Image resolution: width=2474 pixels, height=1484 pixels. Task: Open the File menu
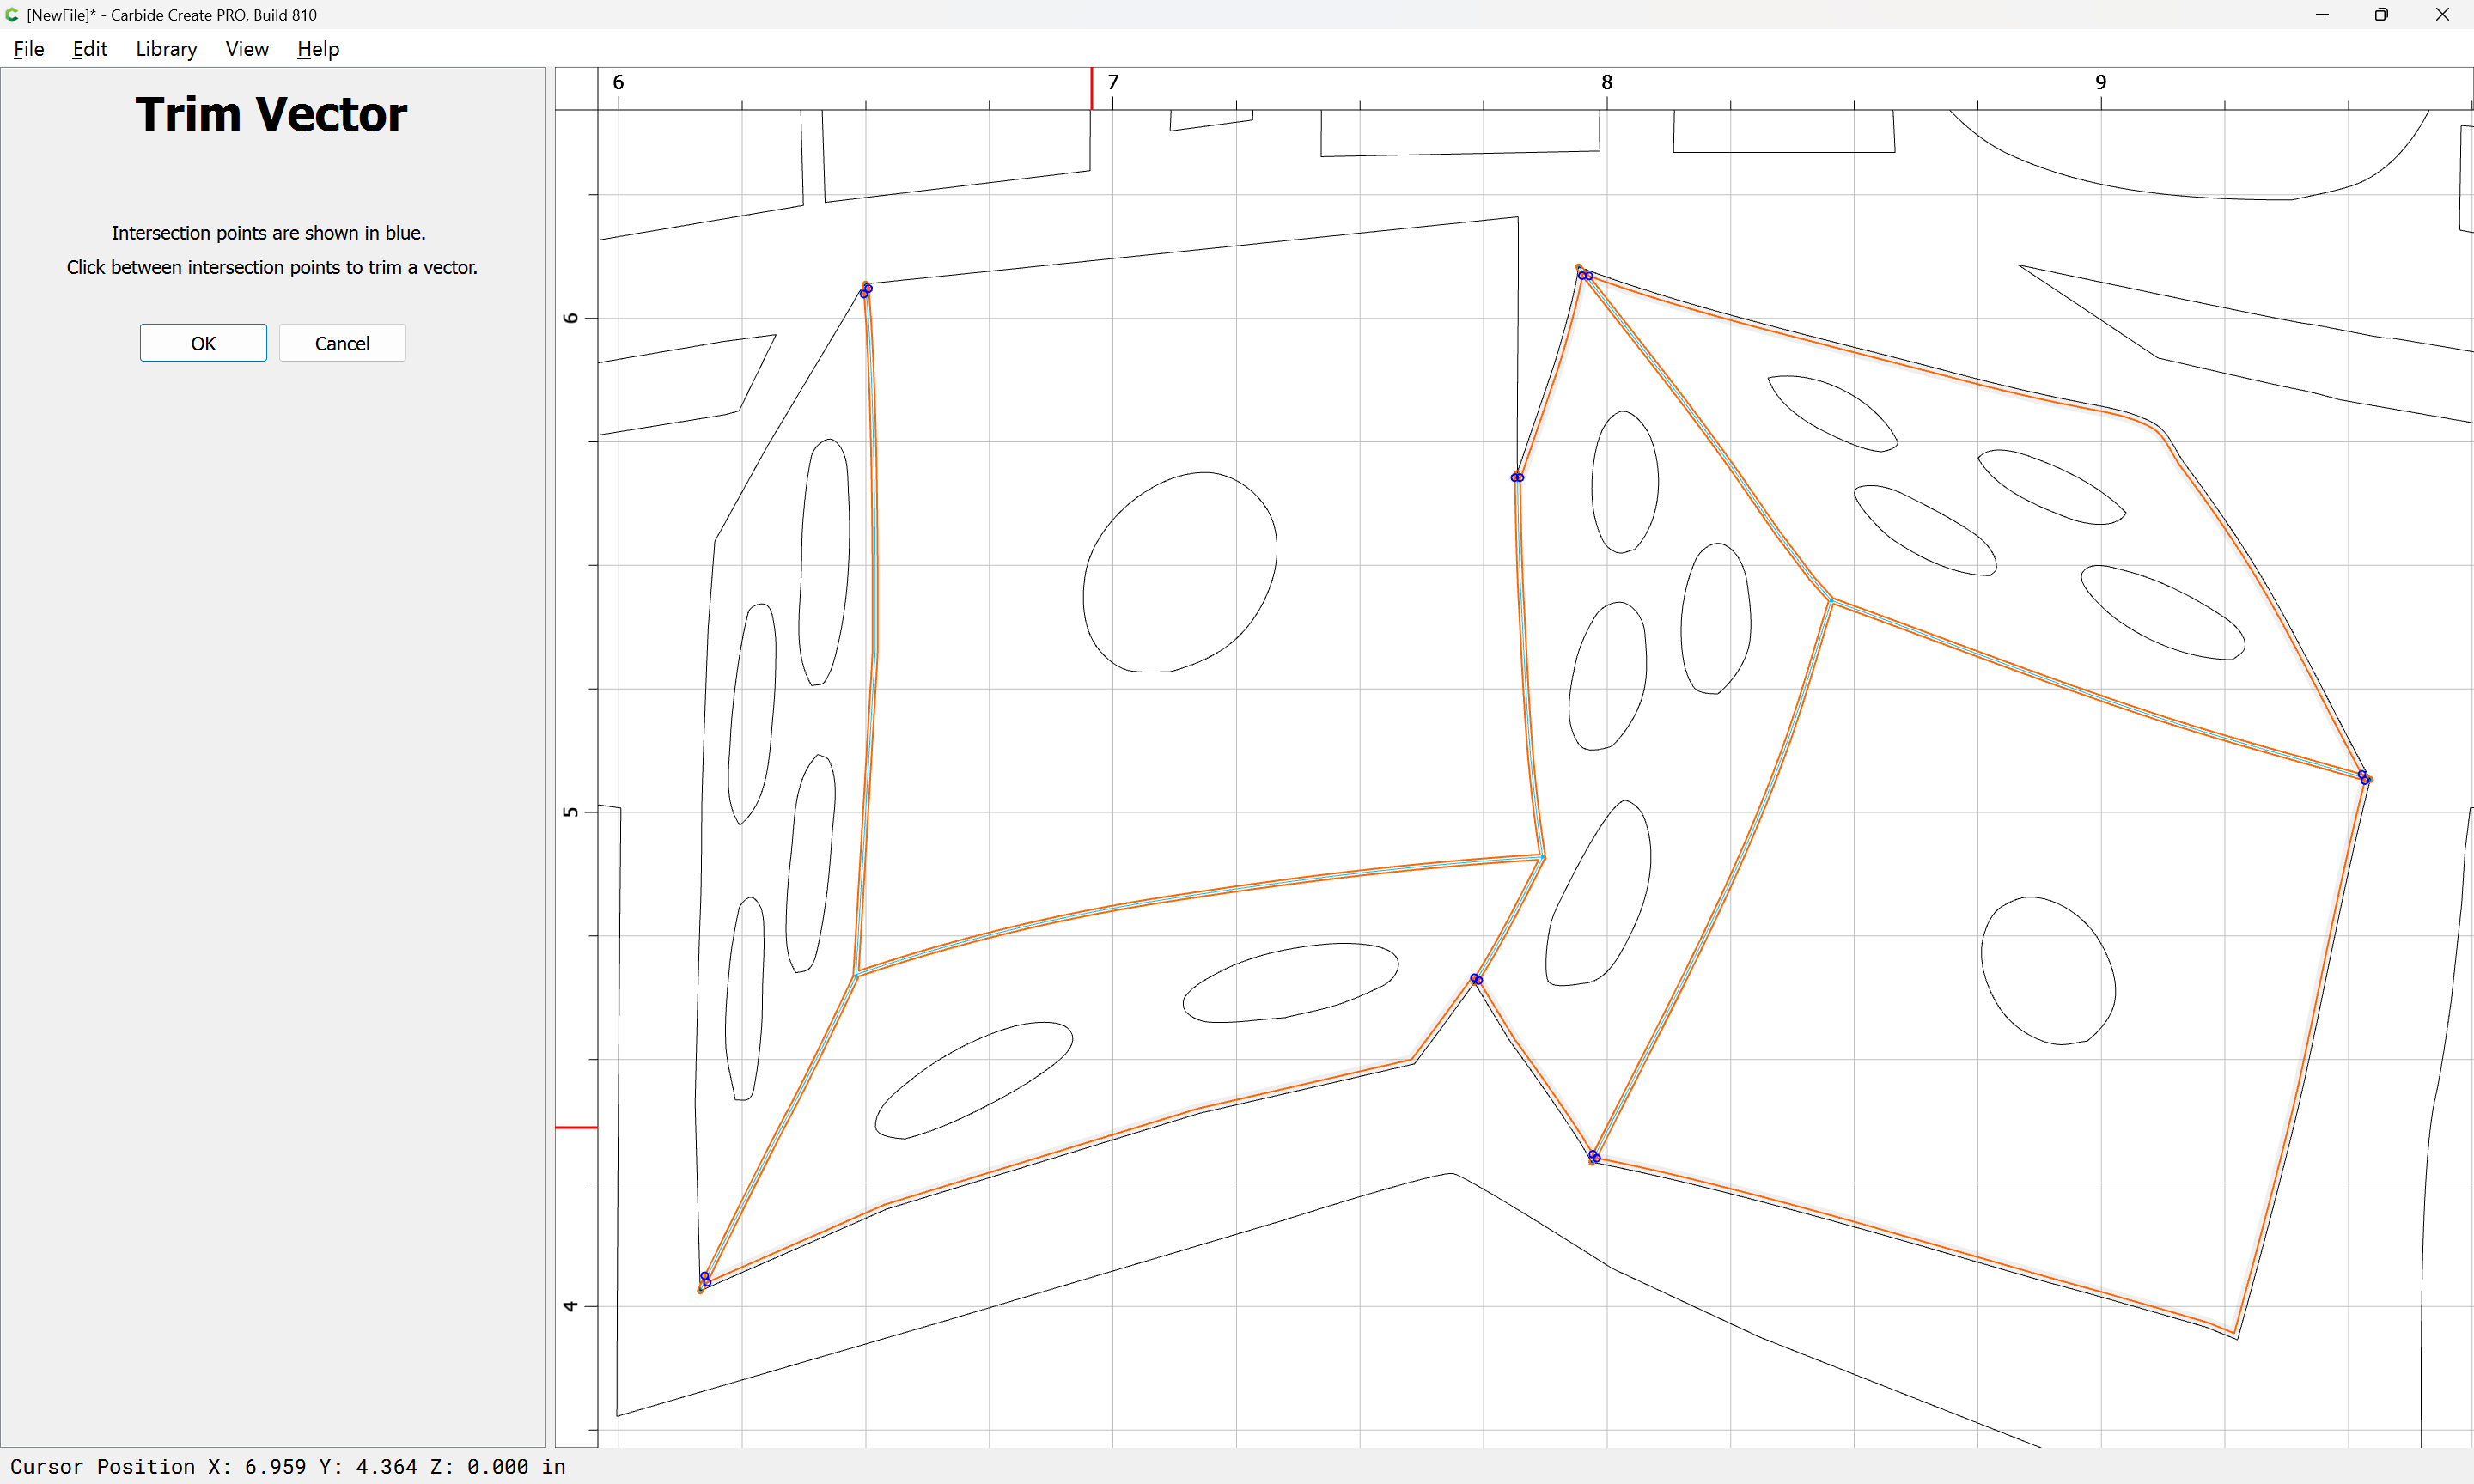29,49
